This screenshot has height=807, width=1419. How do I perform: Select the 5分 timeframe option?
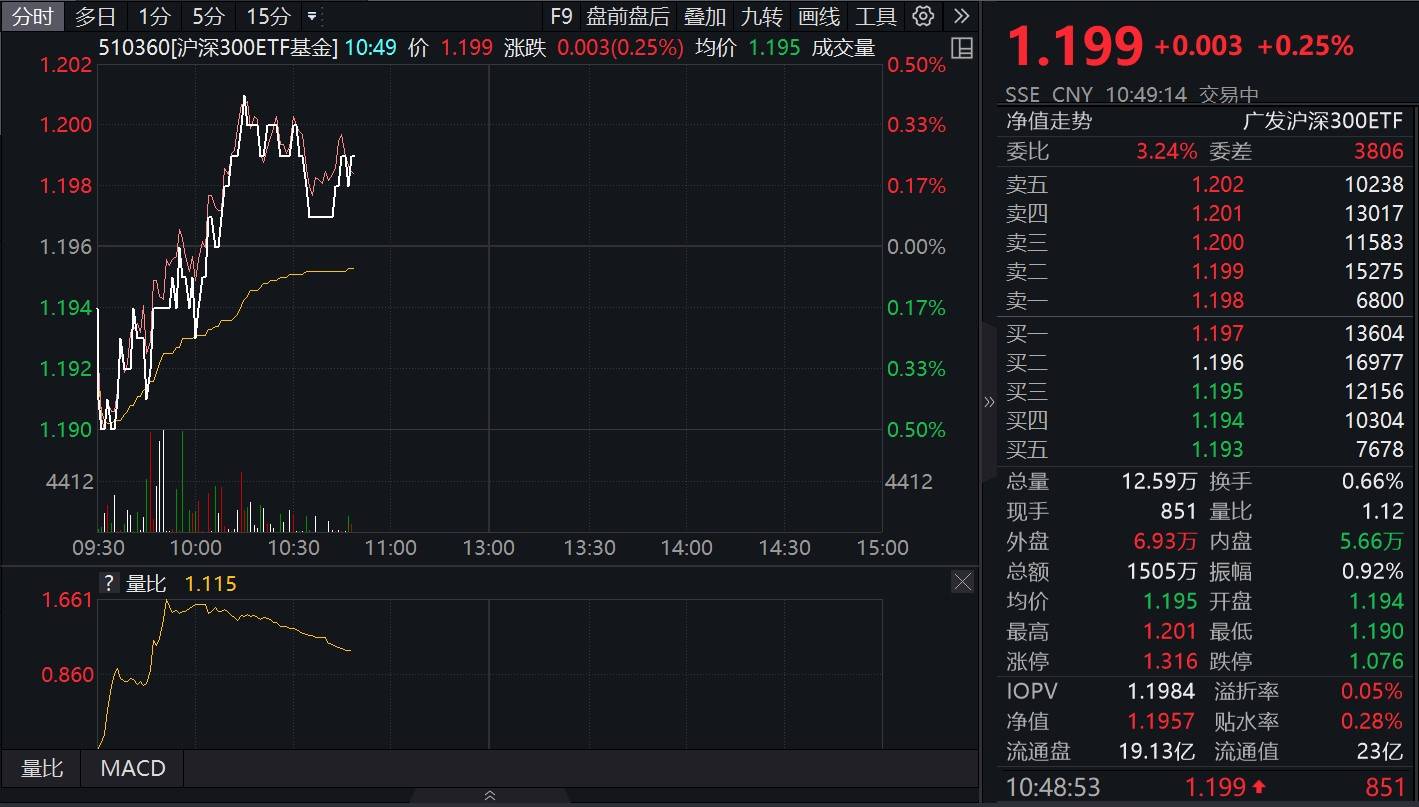[x=209, y=16]
